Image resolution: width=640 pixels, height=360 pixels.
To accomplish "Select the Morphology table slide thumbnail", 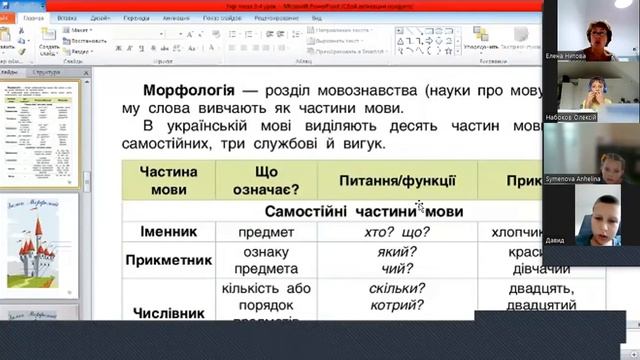I will tap(40, 134).
